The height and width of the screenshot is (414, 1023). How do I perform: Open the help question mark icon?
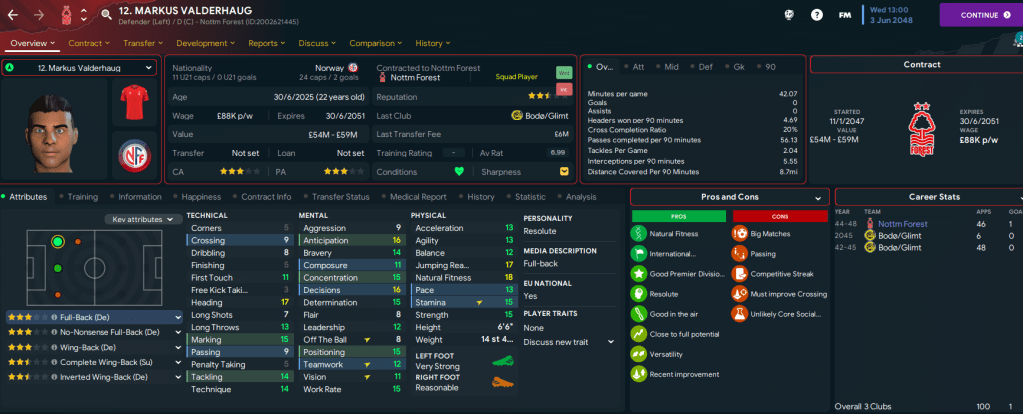(x=817, y=15)
